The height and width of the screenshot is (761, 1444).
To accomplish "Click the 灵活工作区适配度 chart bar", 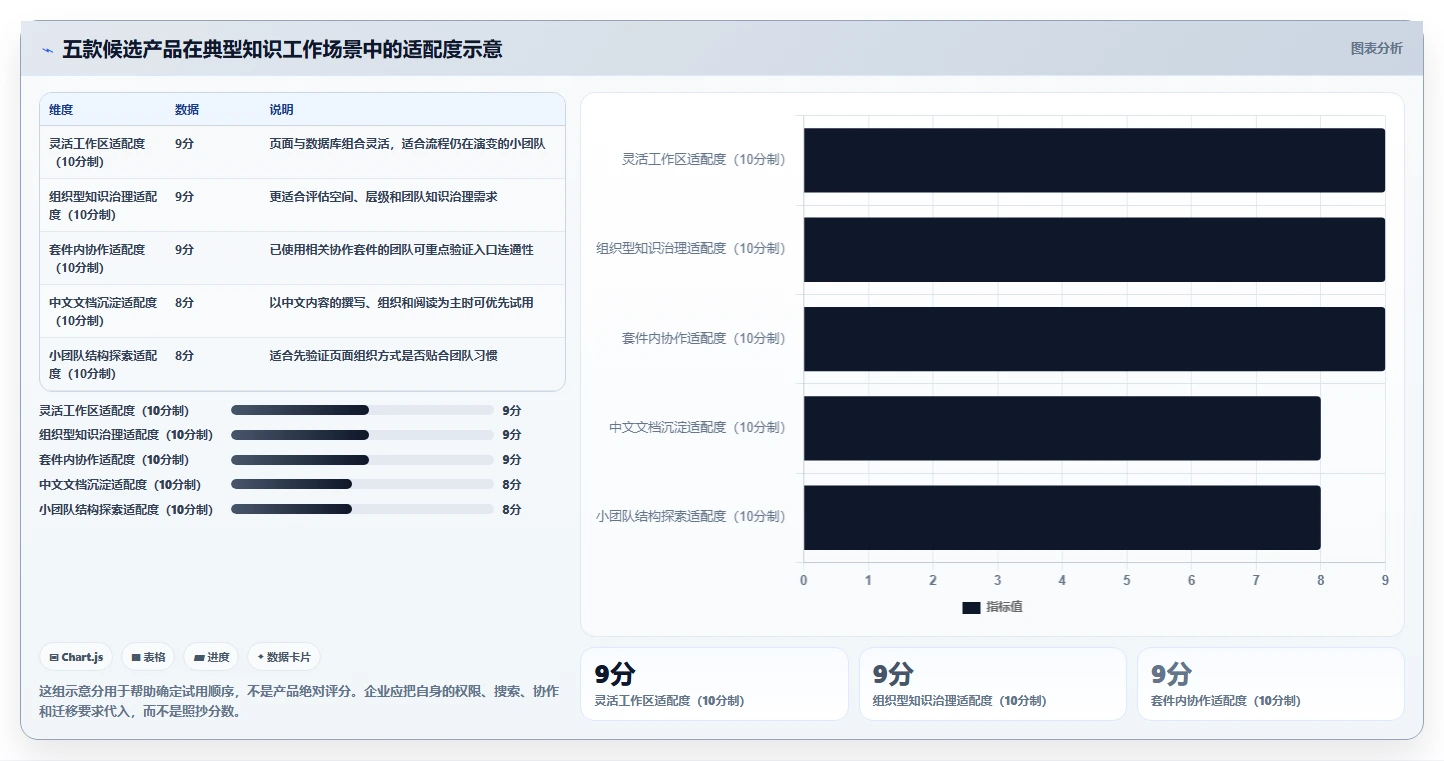I will pyautogui.click(x=1094, y=160).
